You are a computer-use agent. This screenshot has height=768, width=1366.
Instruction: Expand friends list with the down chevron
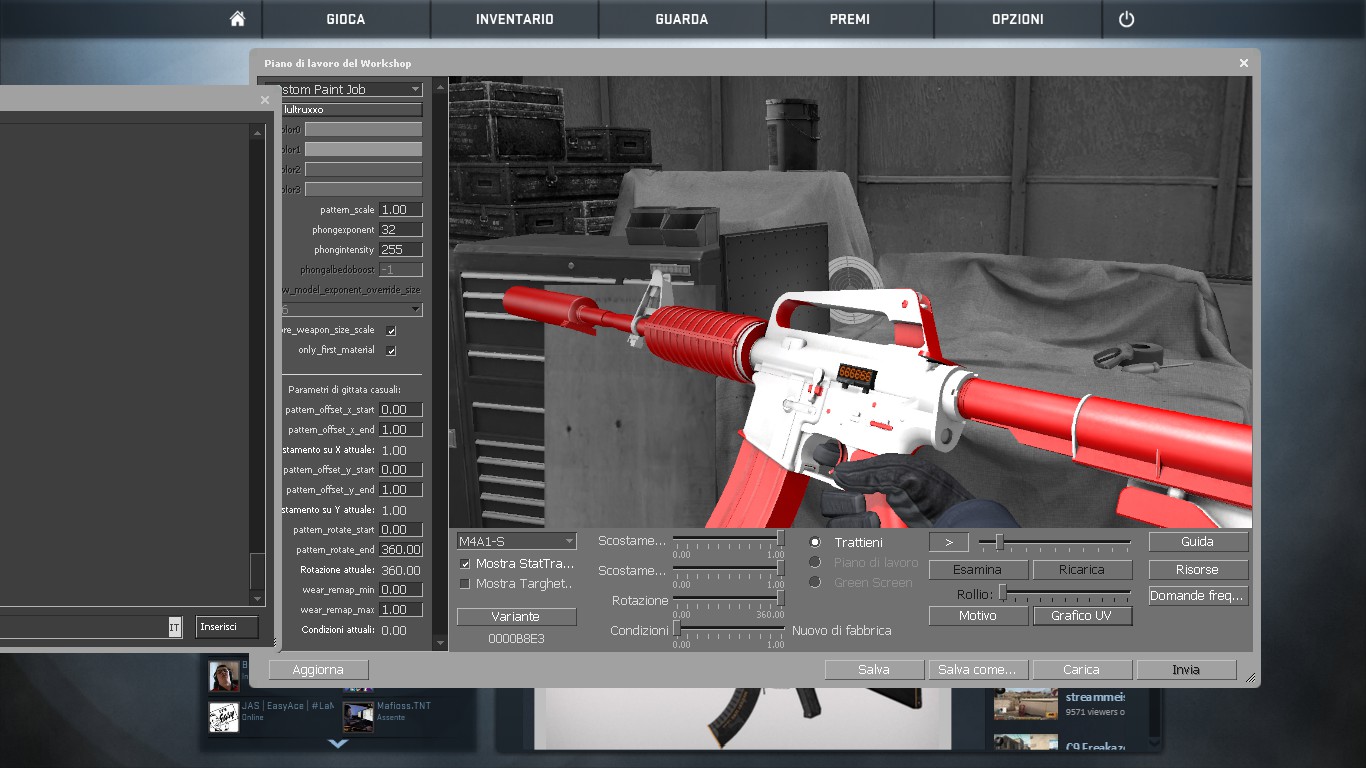pos(338,743)
